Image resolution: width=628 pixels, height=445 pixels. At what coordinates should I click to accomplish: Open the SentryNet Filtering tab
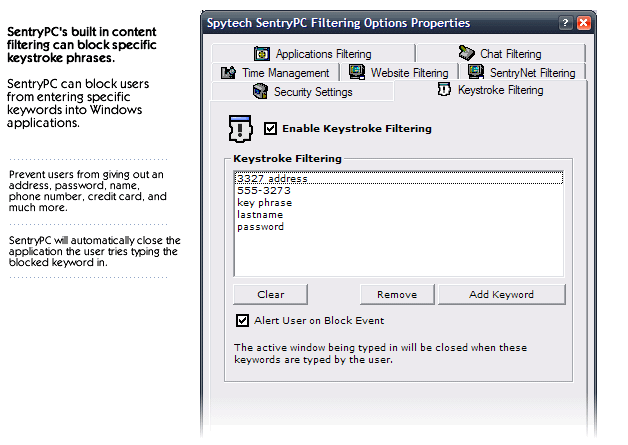point(522,72)
